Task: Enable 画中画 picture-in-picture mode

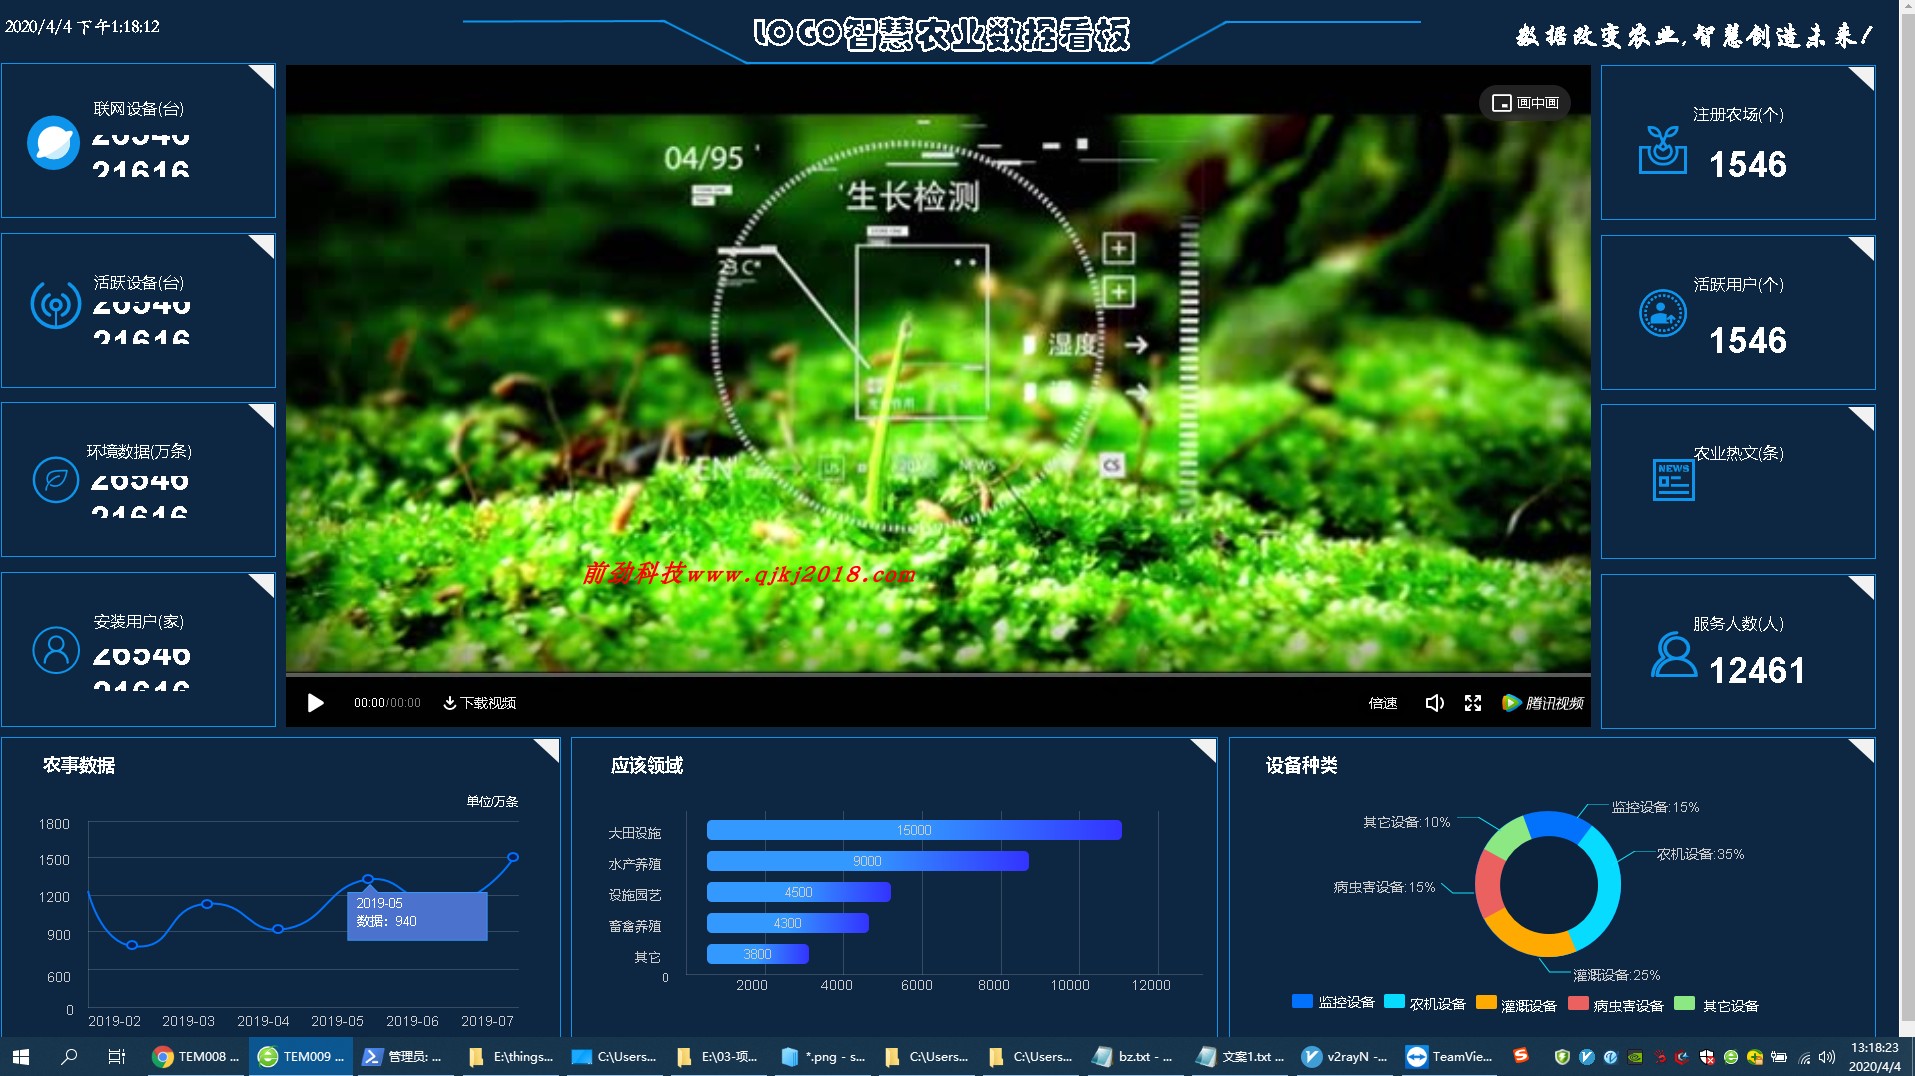Action: tap(1525, 103)
